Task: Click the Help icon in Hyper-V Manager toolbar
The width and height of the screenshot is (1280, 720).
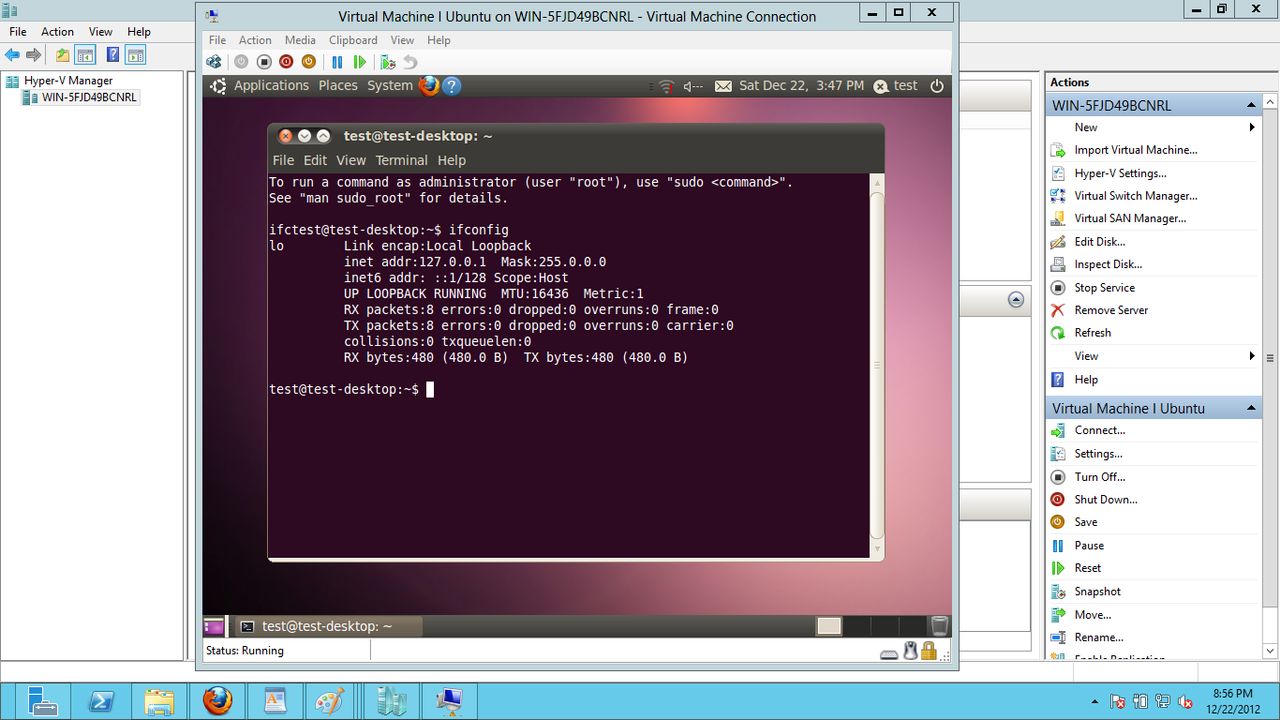Action: [113, 55]
